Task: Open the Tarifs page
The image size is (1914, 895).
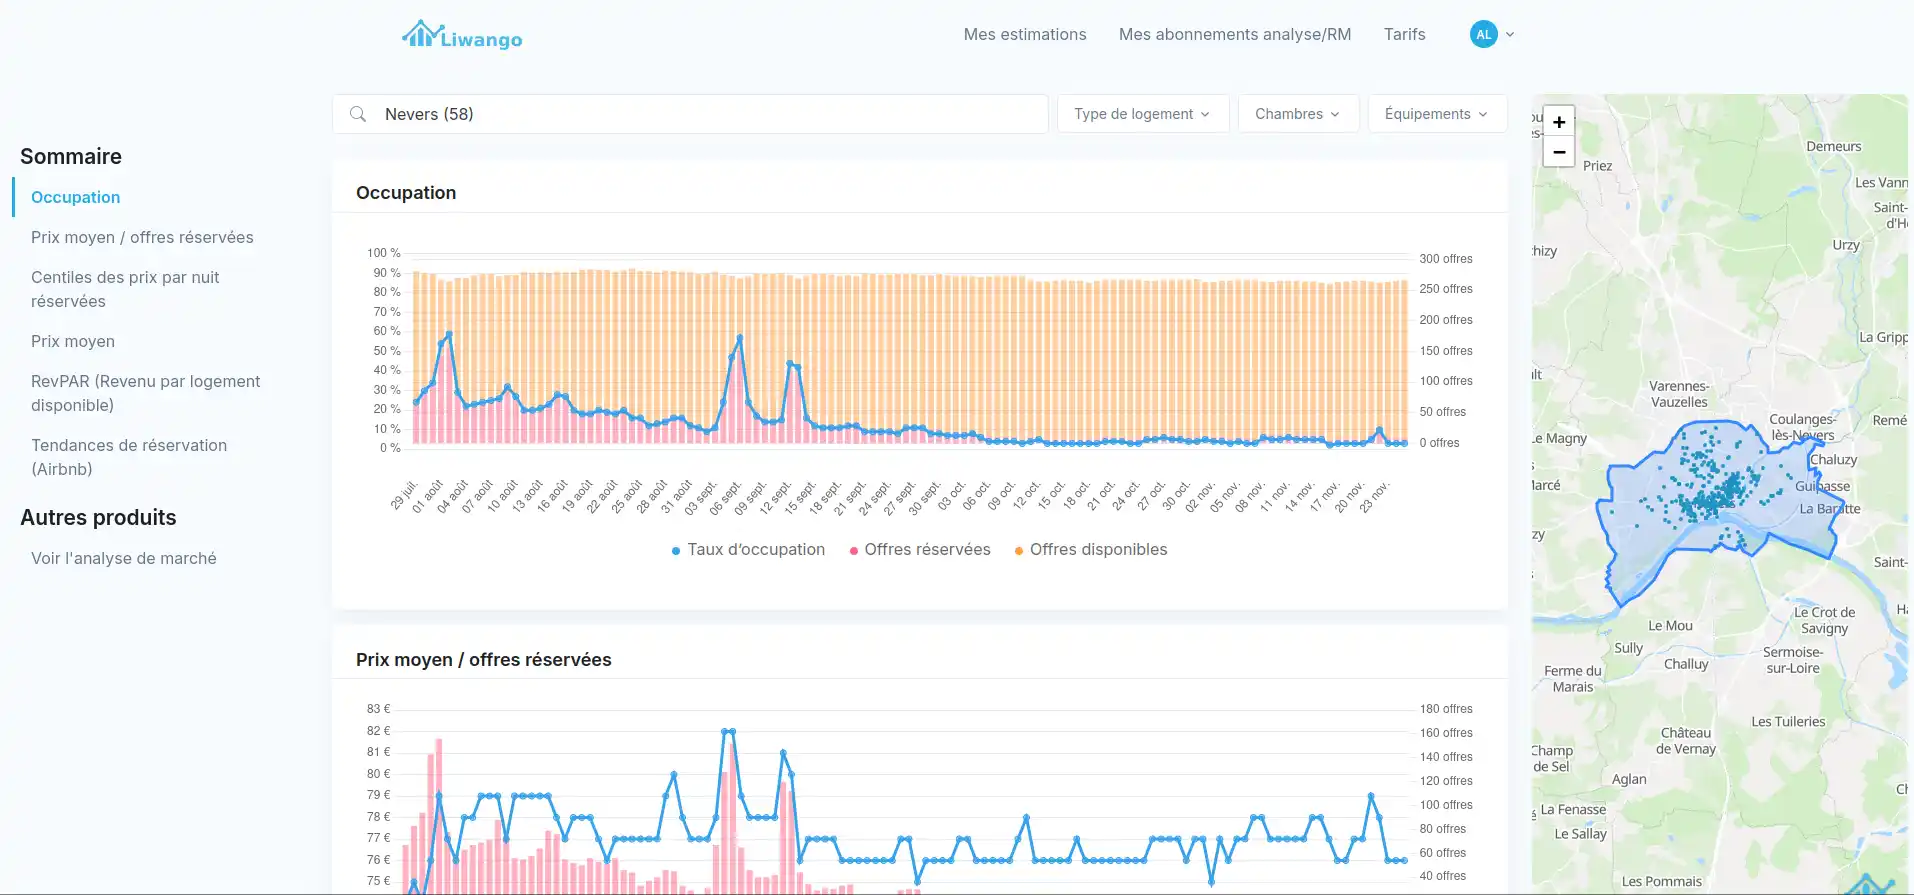Action: point(1404,34)
